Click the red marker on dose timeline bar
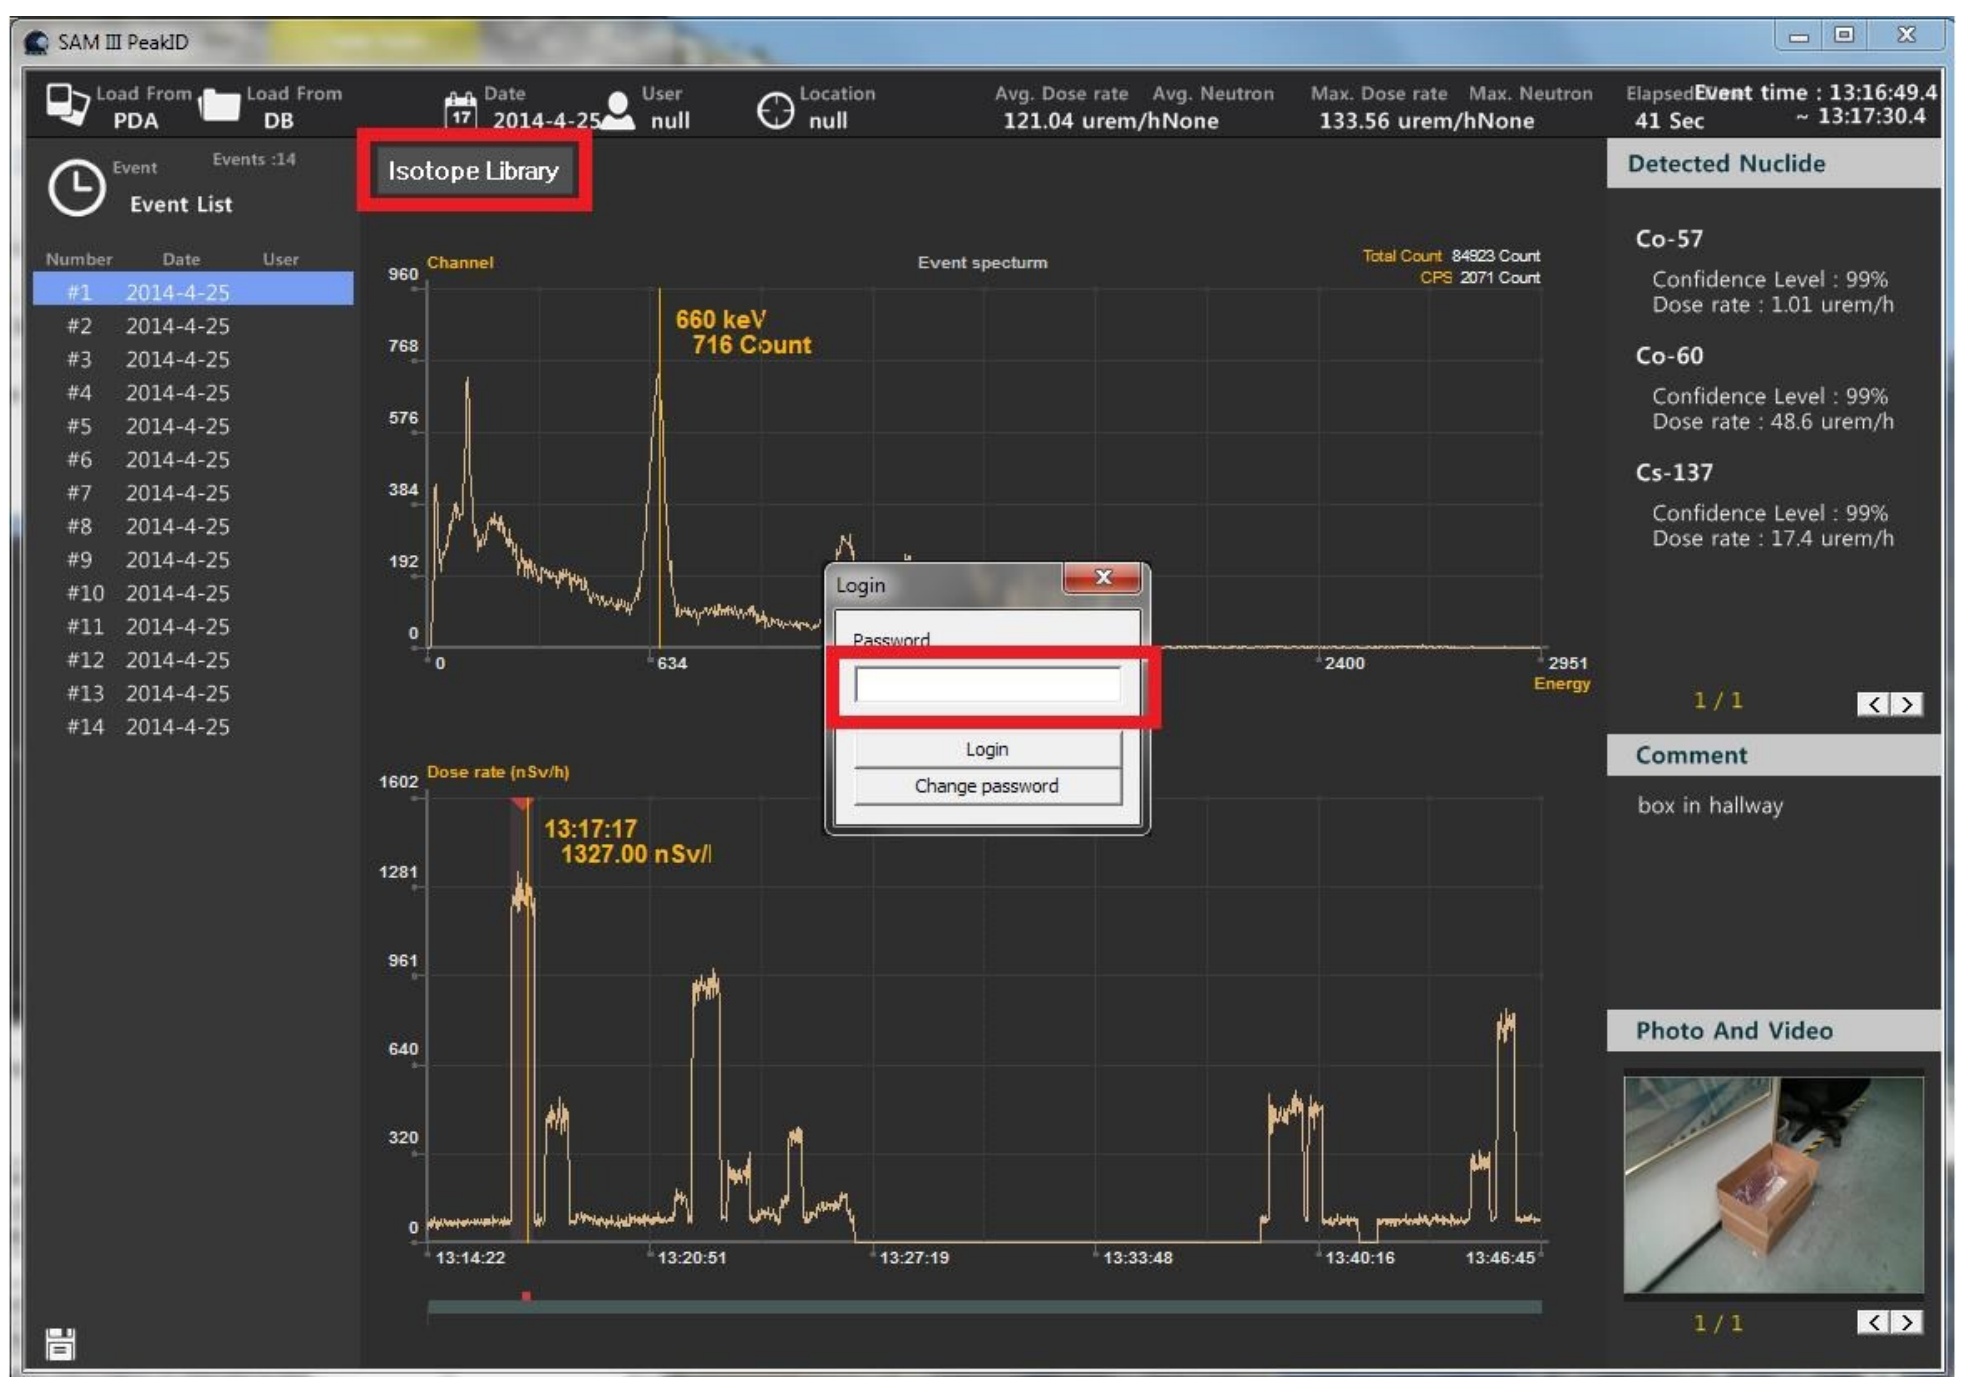This screenshot has width=1964, height=1392. [526, 1296]
